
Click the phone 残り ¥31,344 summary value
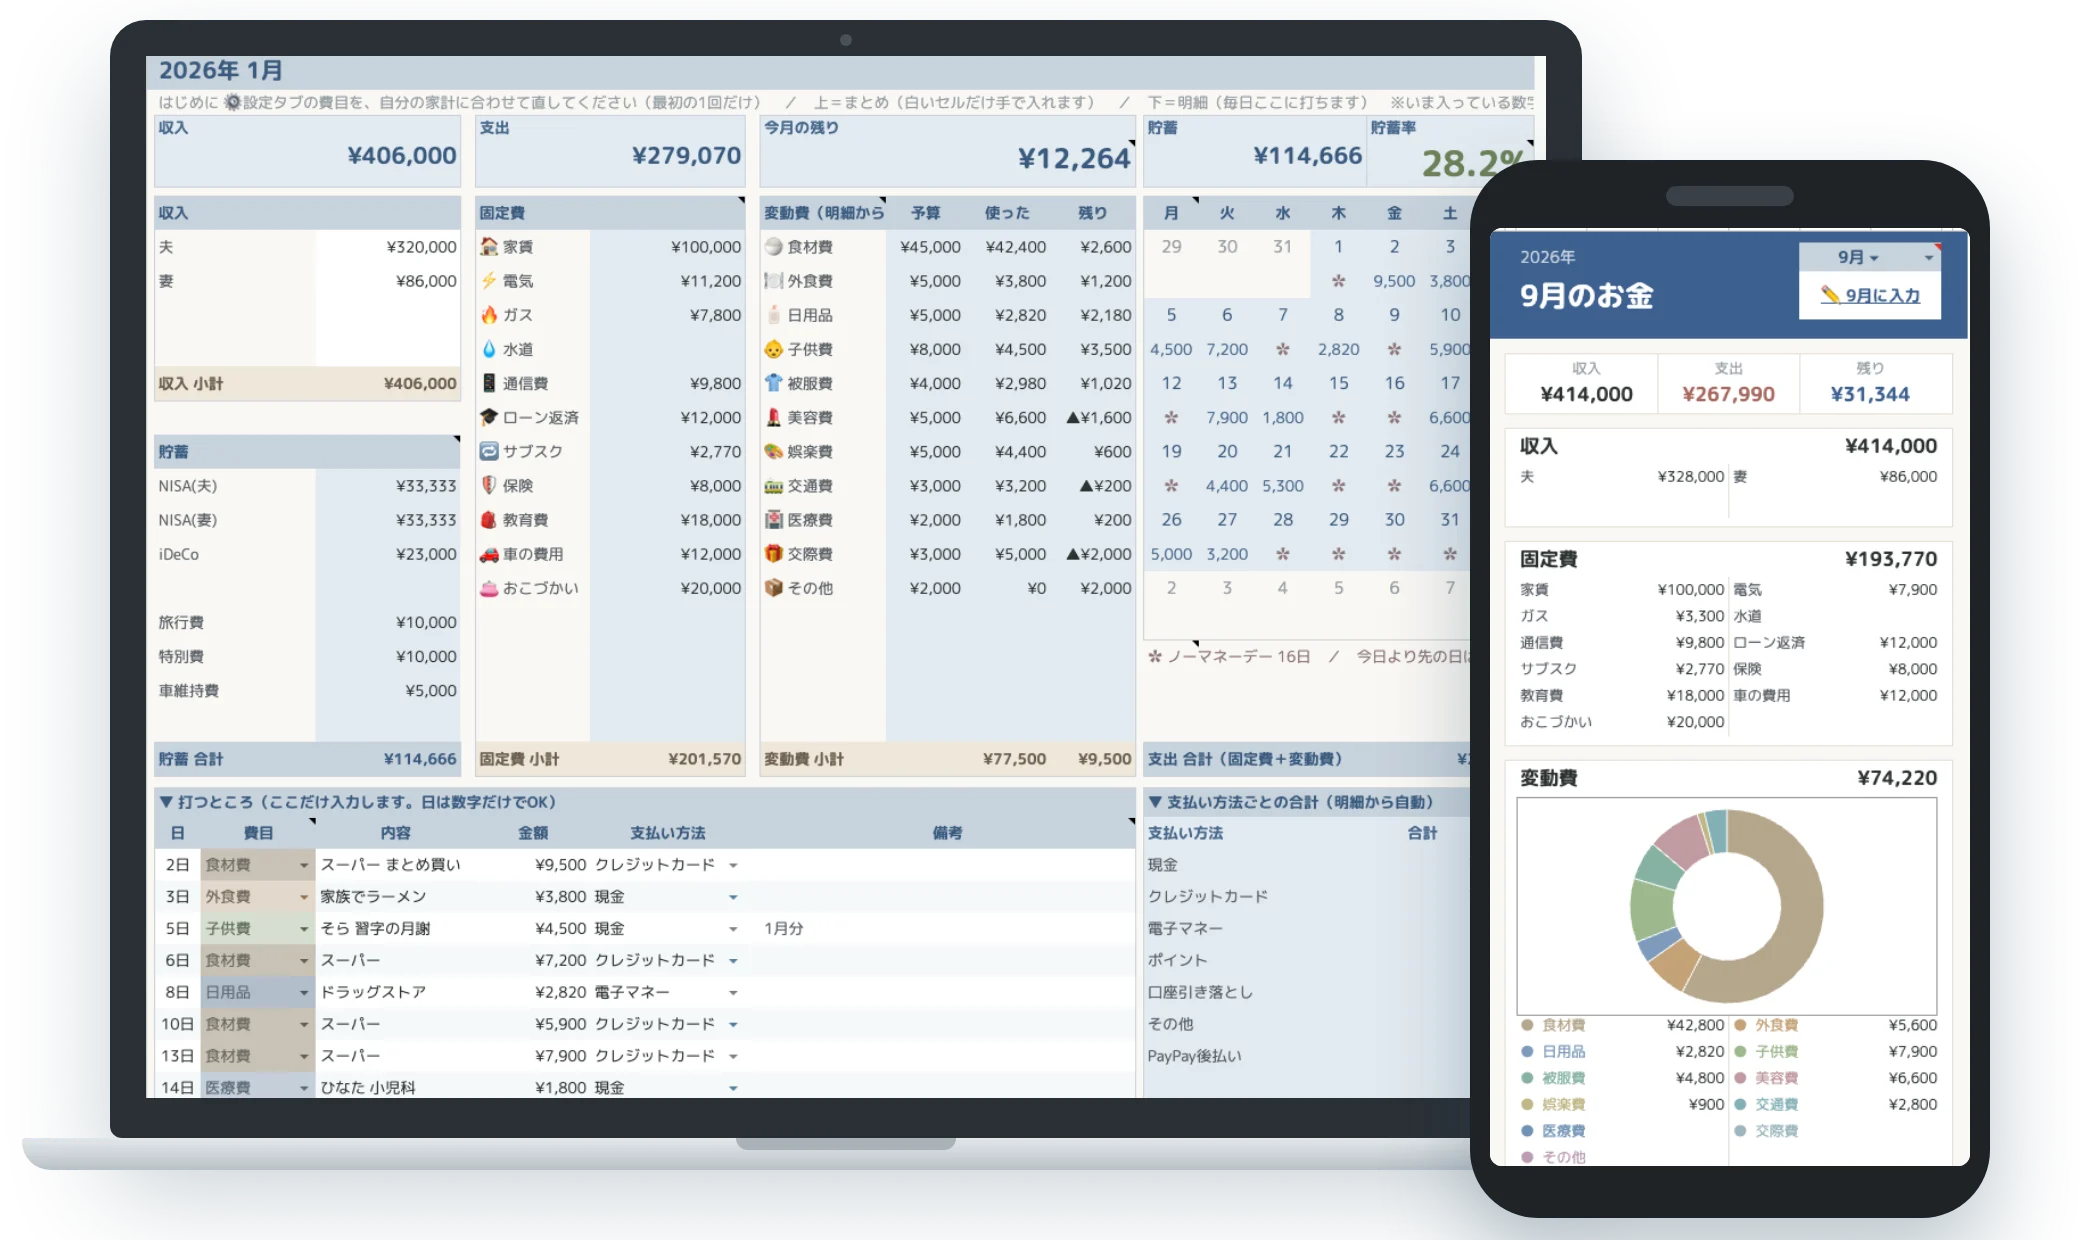pos(1870,394)
